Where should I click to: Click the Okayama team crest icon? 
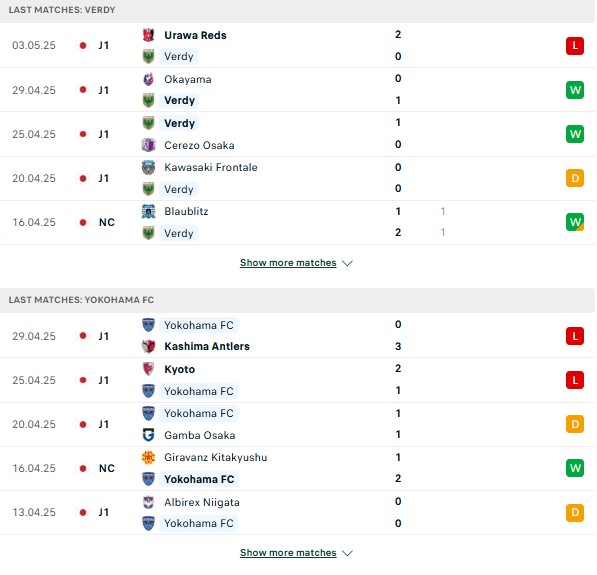pyautogui.click(x=148, y=79)
